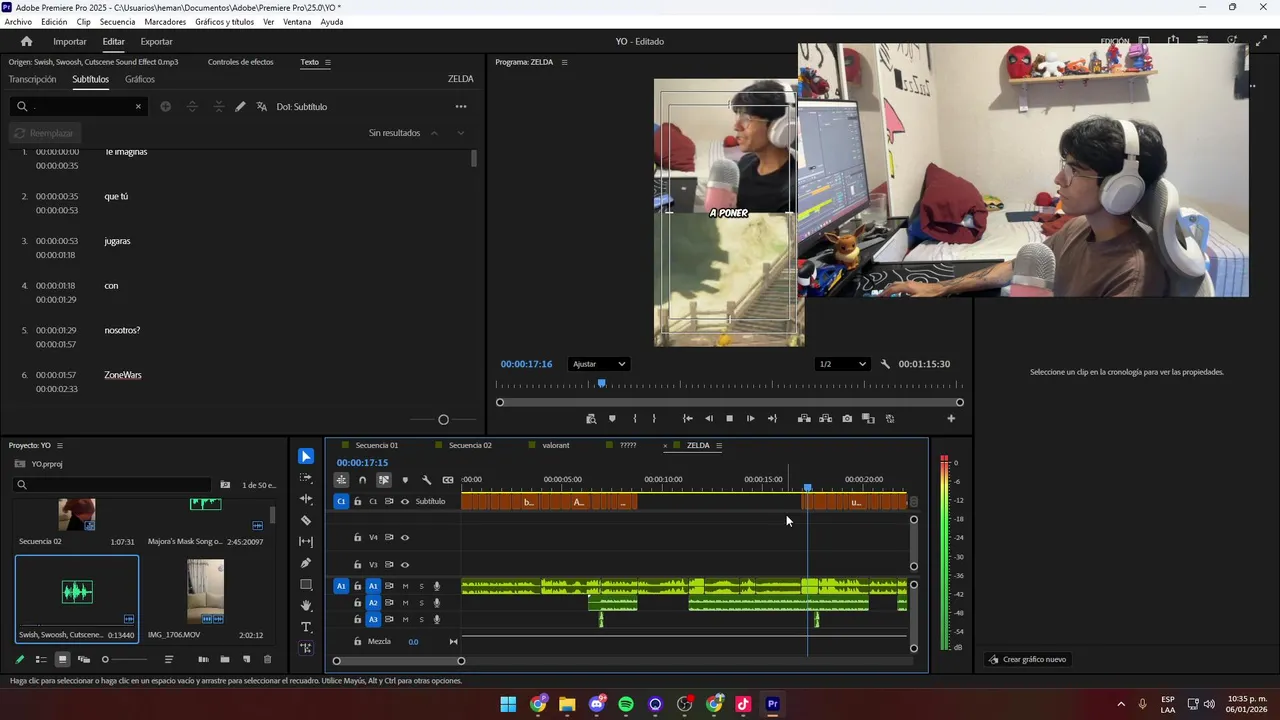
Task: Open the Programa: ZELDA panel menu
Action: [x=564, y=62]
